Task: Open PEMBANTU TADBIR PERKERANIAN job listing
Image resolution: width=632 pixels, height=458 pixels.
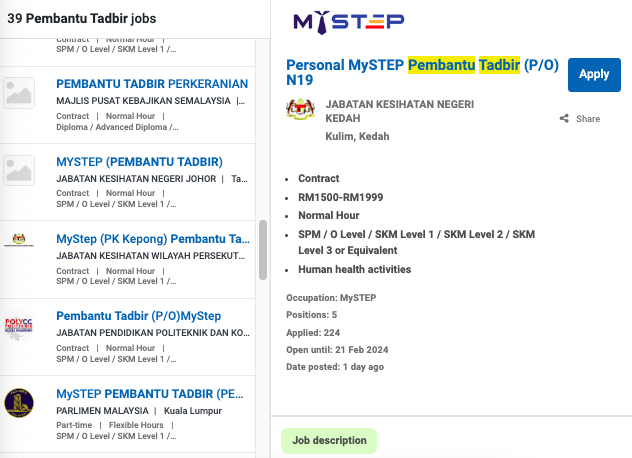Action: pos(152,84)
